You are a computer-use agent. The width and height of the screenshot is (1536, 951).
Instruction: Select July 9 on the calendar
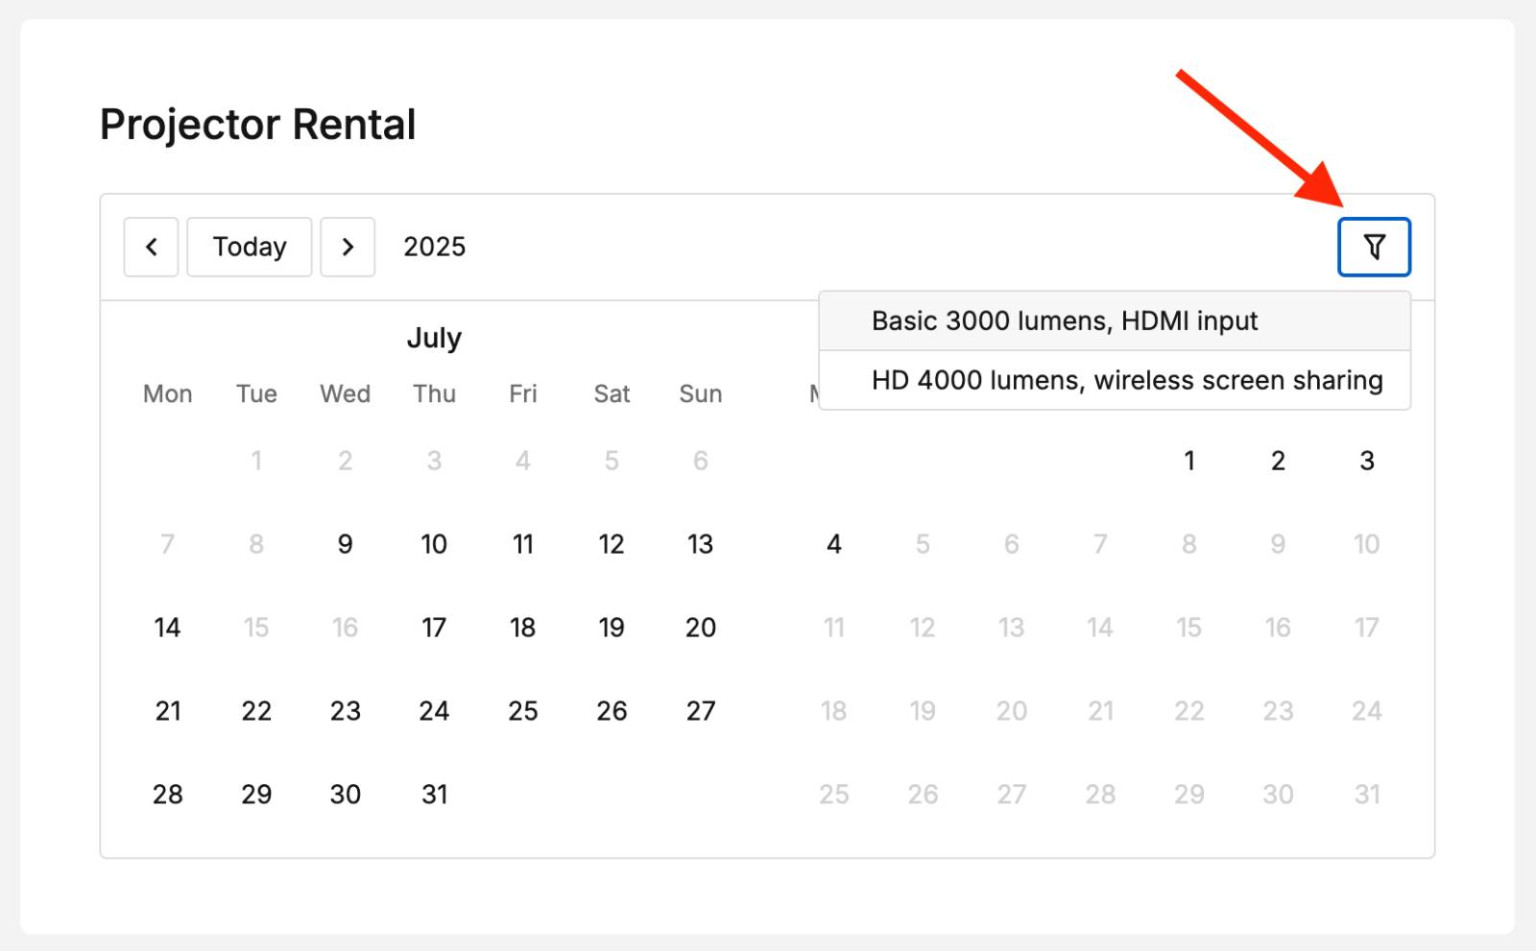pos(345,544)
